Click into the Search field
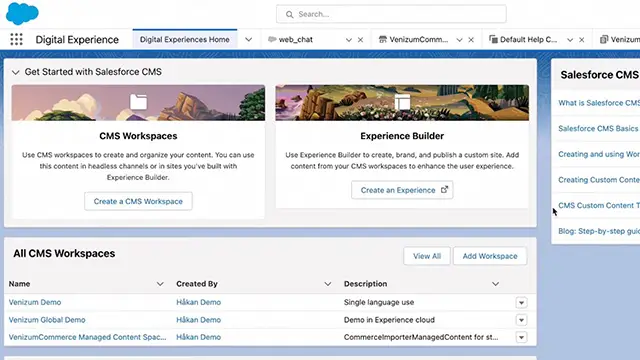The width and height of the screenshot is (640, 360). pyautogui.click(x=391, y=14)
